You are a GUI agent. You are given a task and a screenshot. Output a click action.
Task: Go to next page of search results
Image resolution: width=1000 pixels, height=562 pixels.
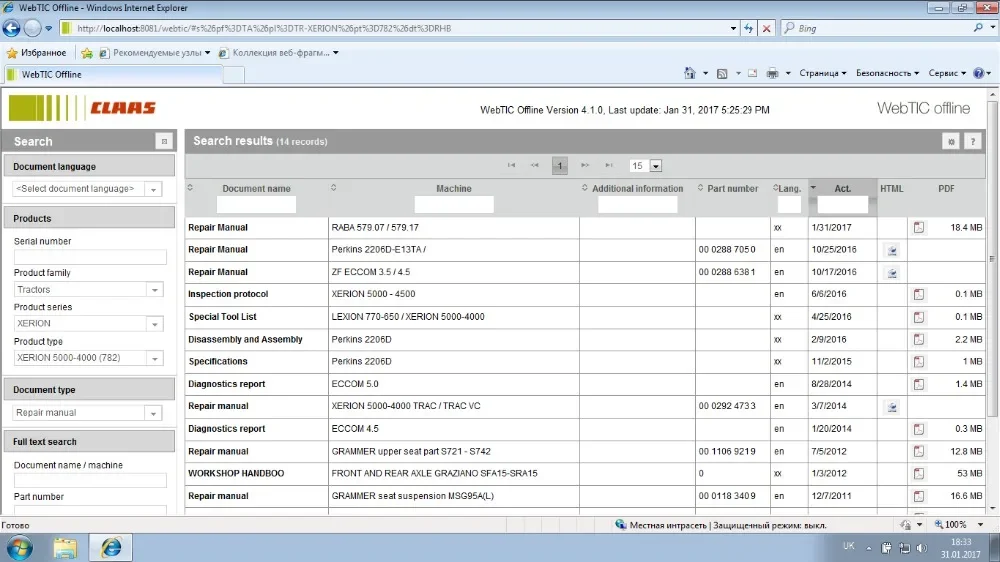point(585,165)
